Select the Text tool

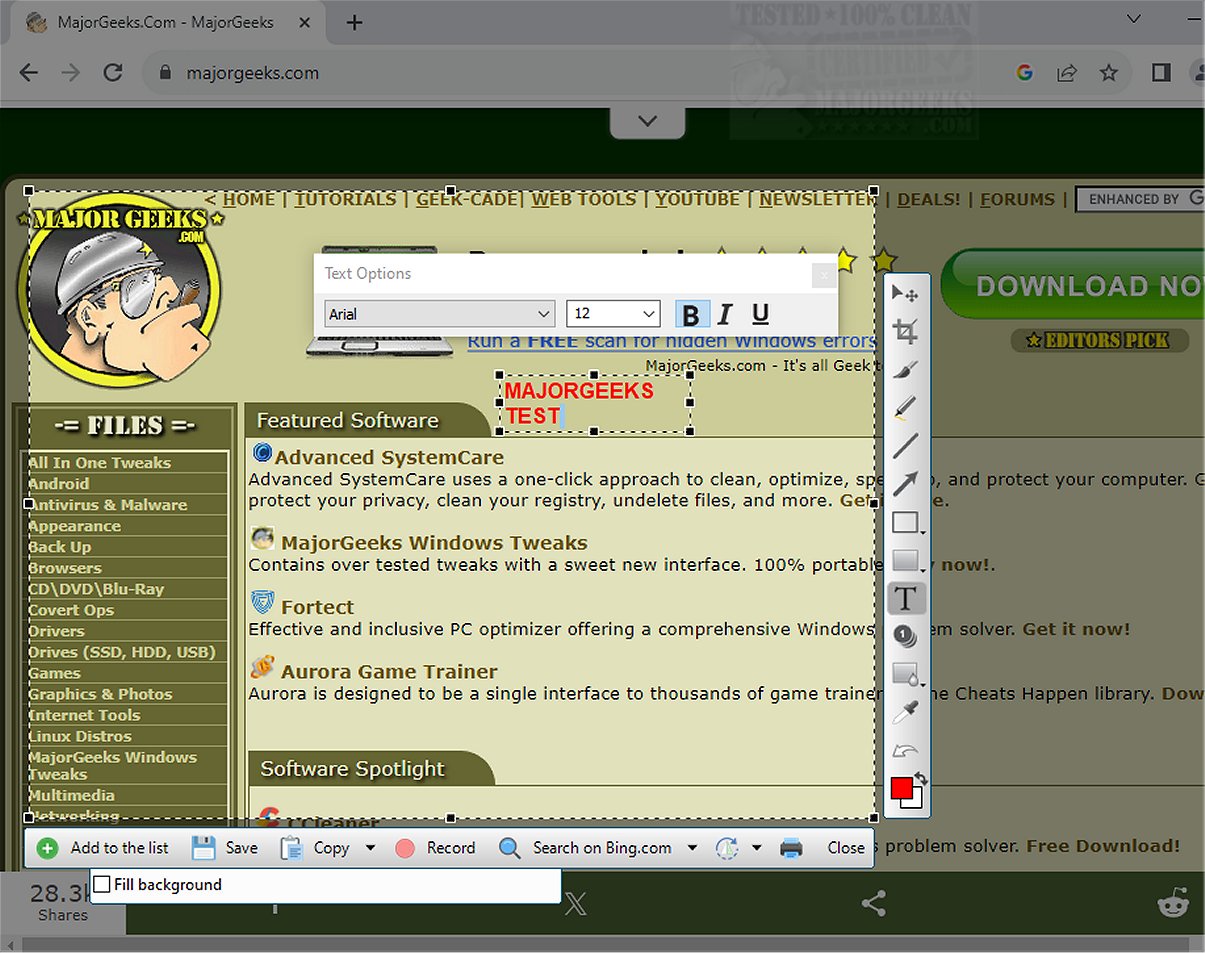tap(906, 598)
